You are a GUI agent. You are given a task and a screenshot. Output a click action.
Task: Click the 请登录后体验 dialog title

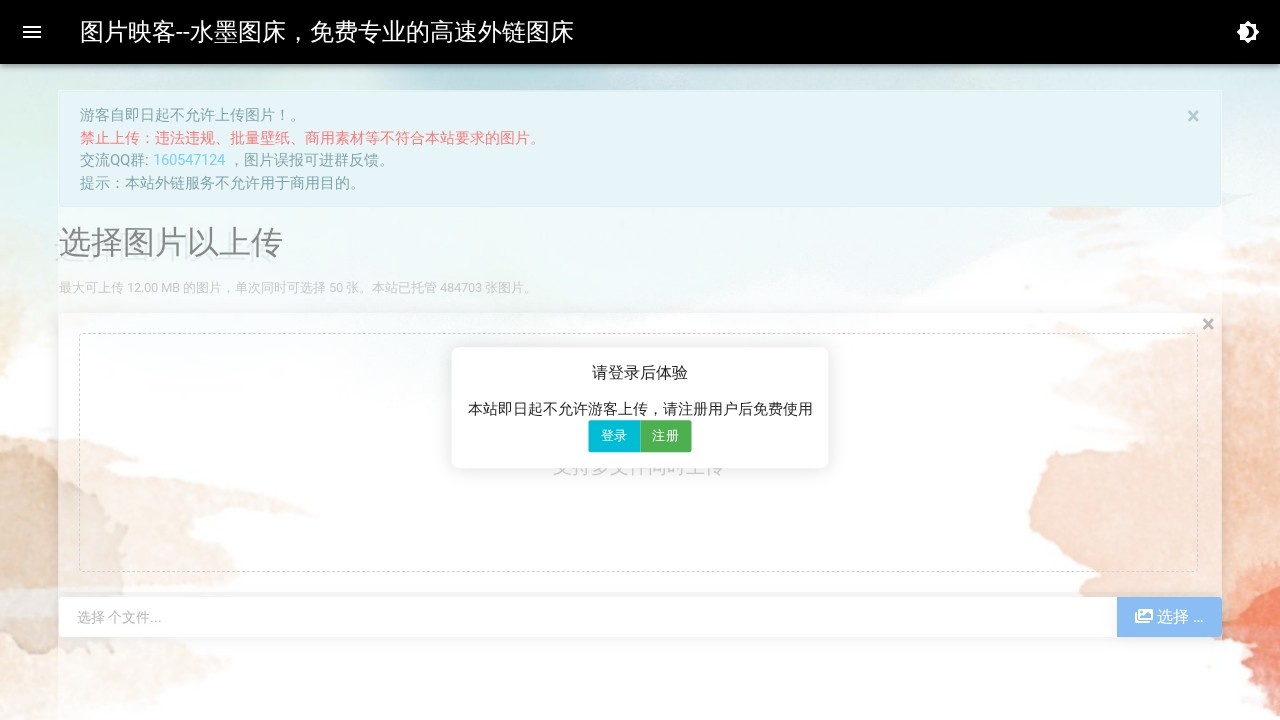pos(639,373)
